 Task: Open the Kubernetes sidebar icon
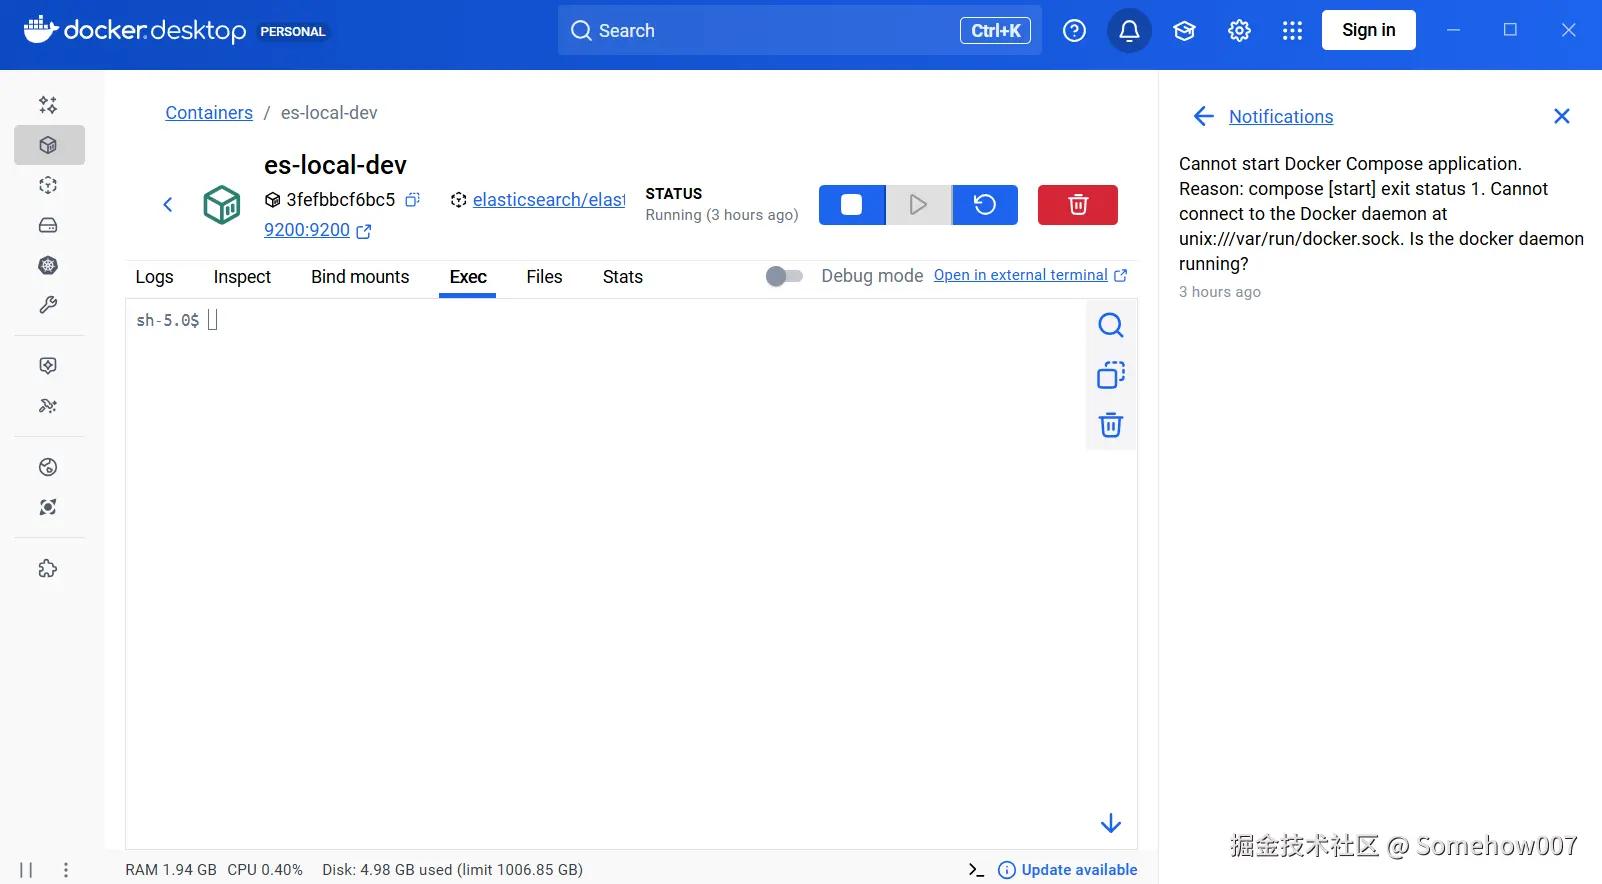point(48,265)
